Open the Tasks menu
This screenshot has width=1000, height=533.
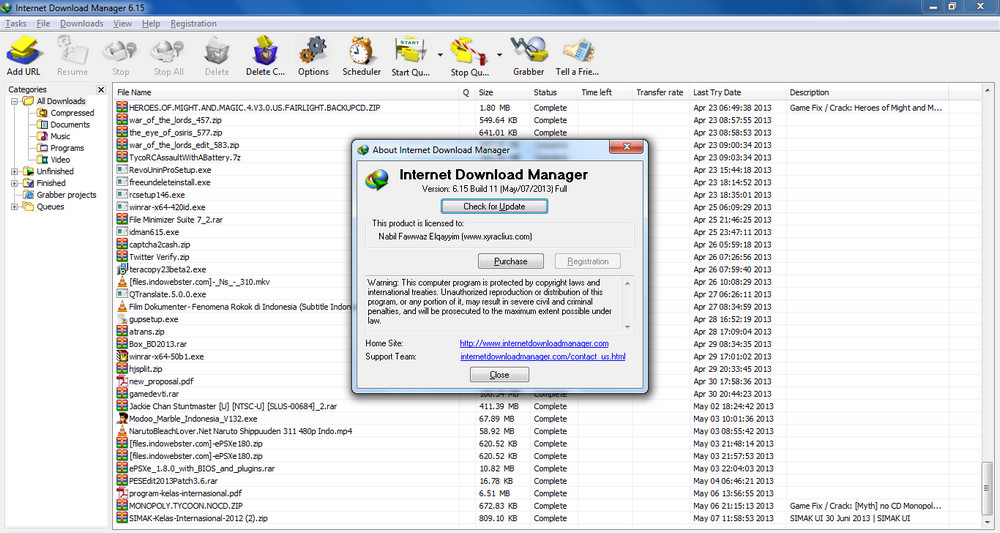pyautogui.click(x=16, y=24)
